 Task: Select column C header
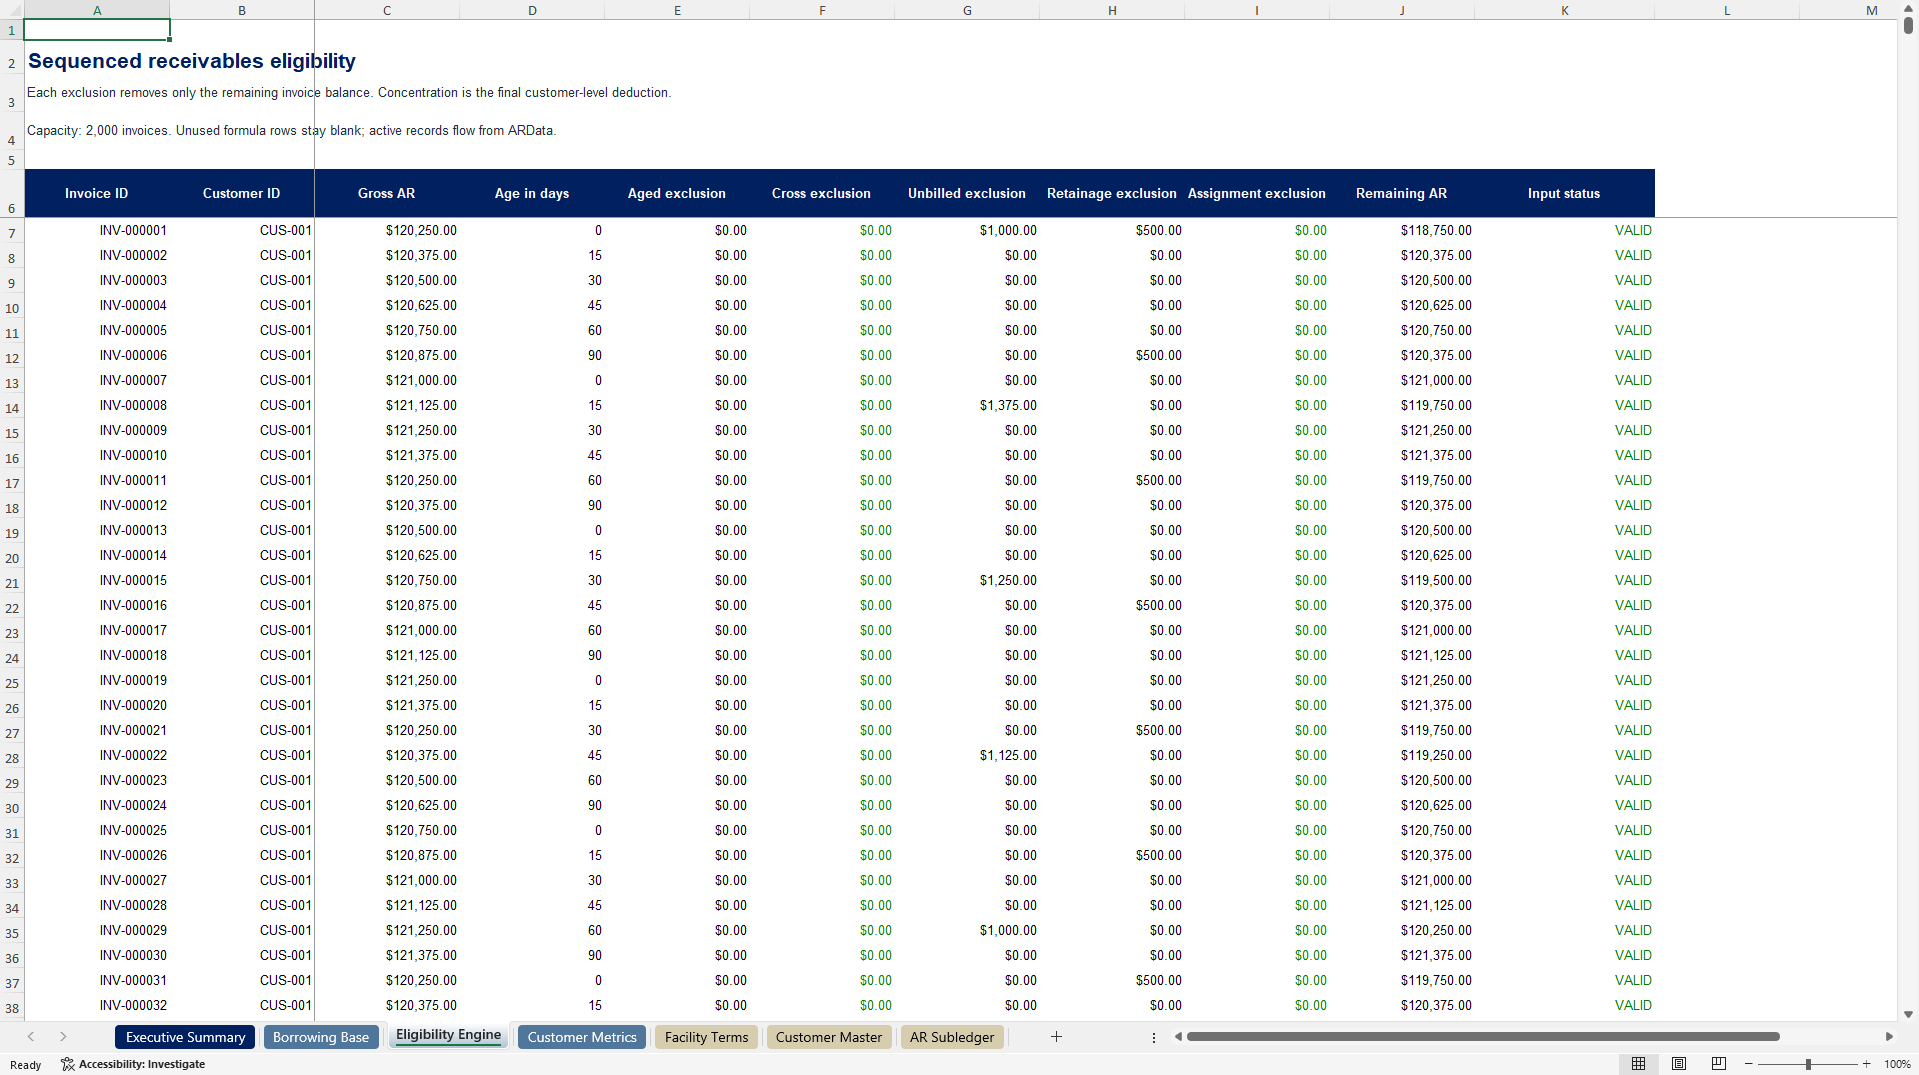point(387,10)
